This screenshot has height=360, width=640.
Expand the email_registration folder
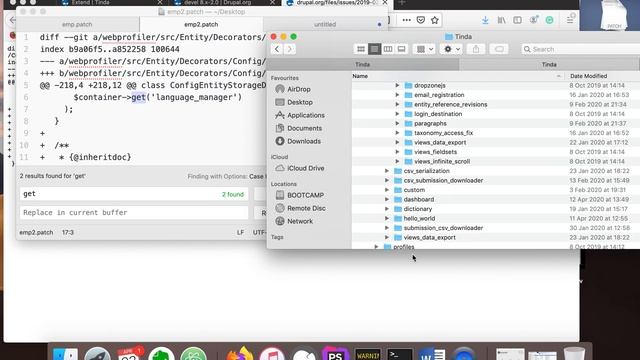click(x=397, y=95)
